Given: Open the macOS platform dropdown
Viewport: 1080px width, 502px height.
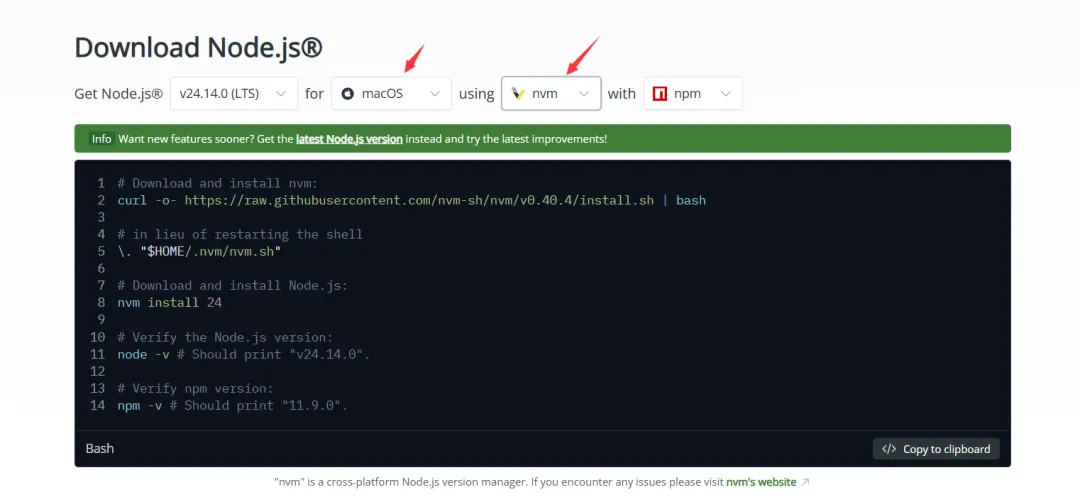Looking at the screenshot, I should (391, 93).
